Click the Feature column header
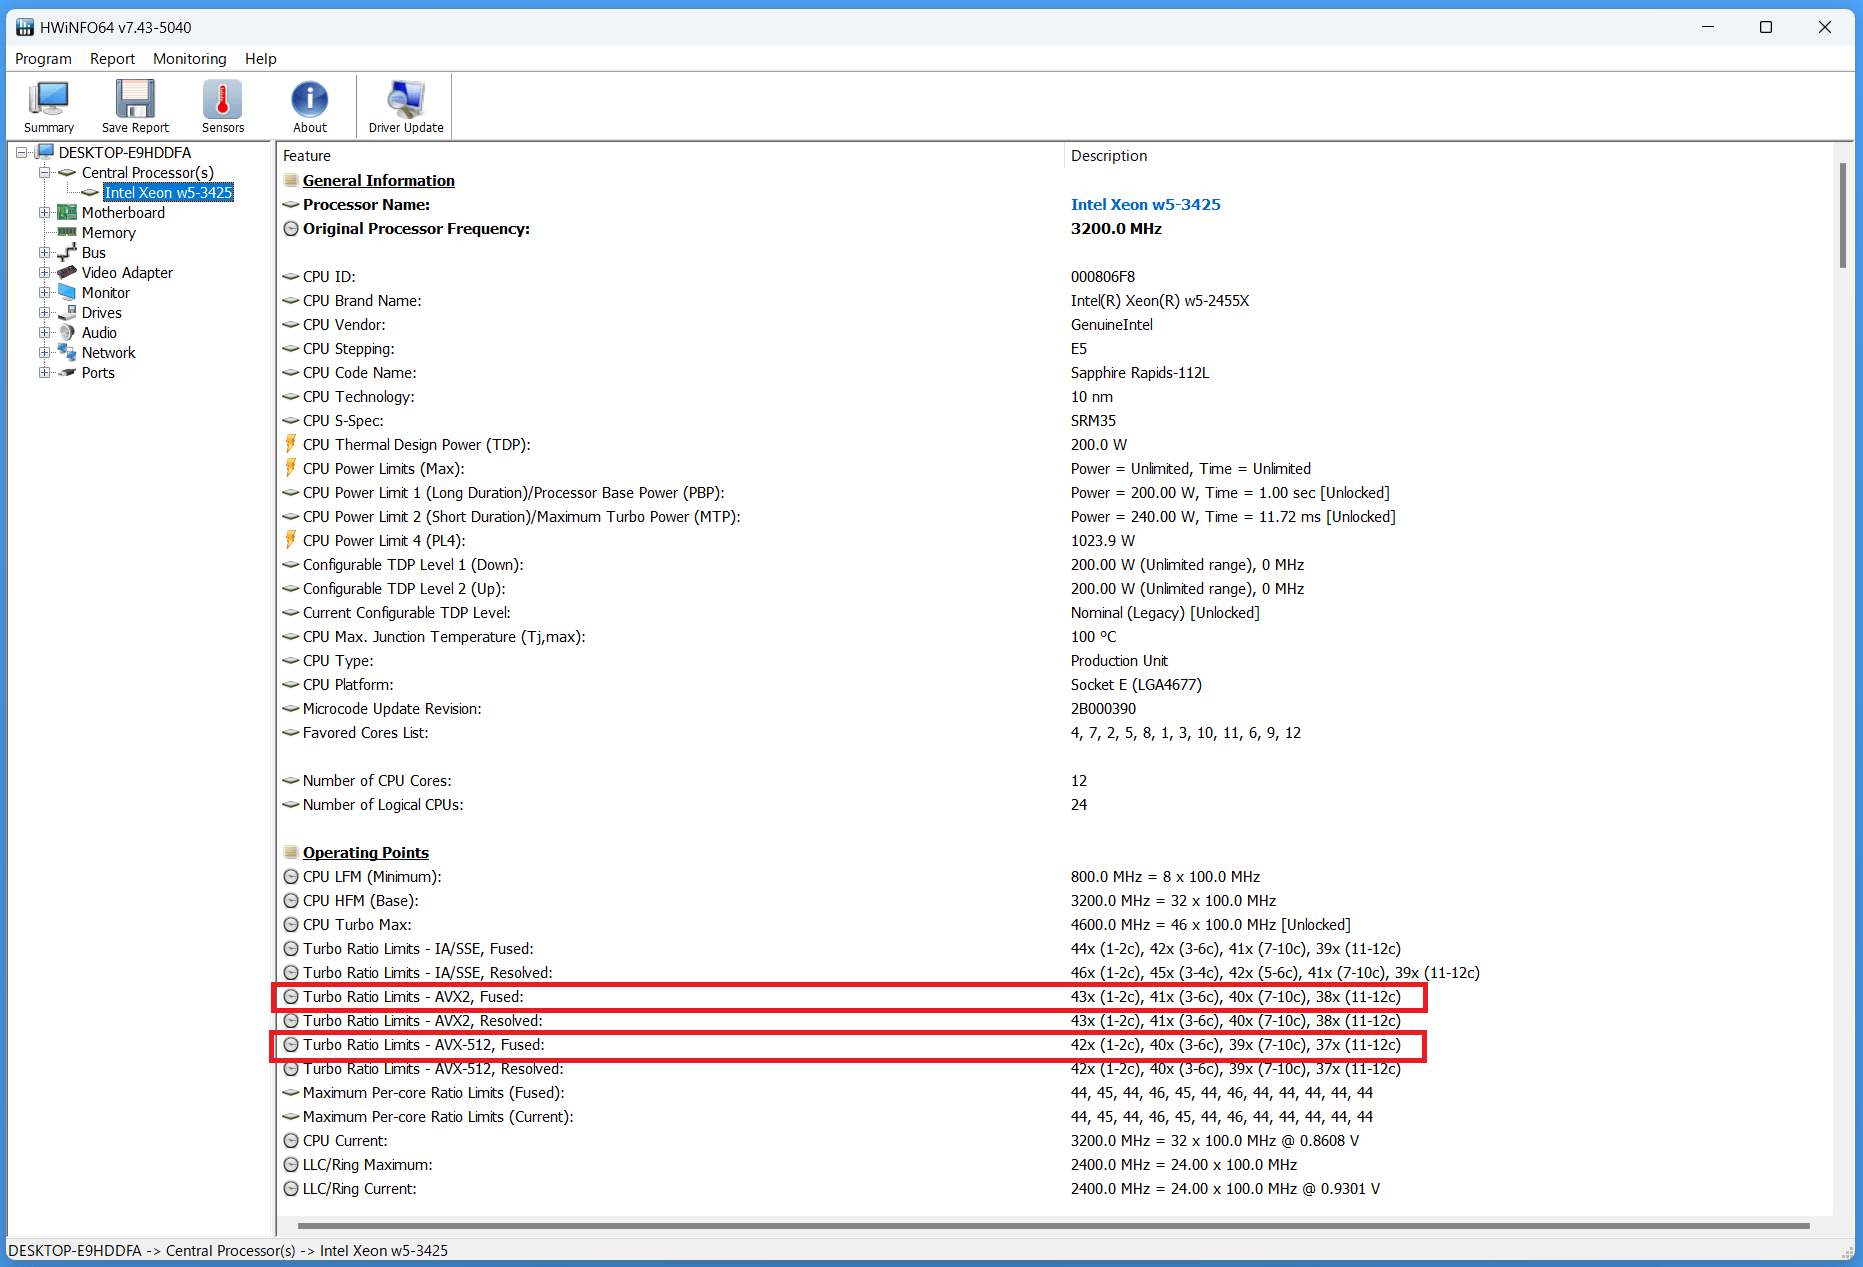The image size is (1863, 1267). tap(306, 155)
